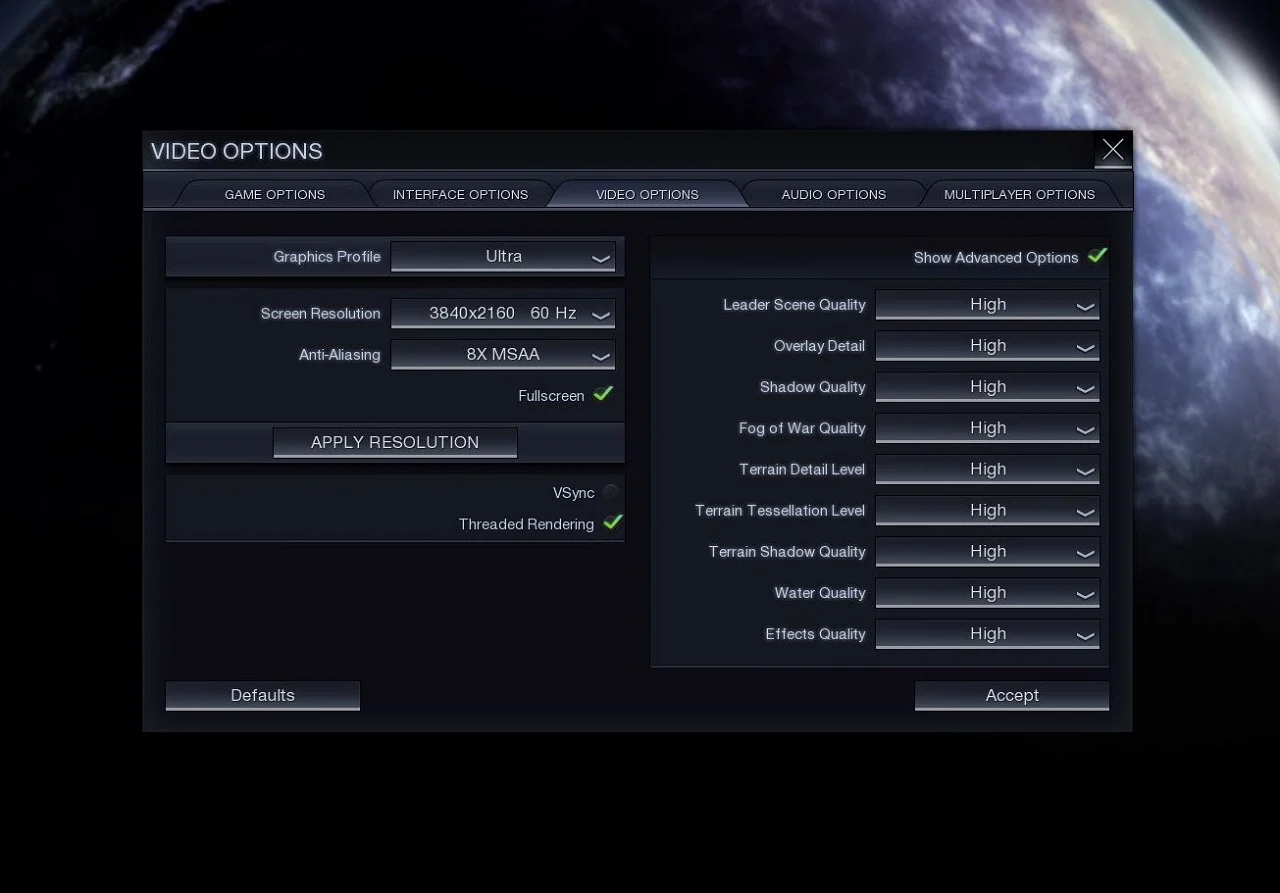
Task: Expand the Overlay Detail dropdown
Action: pos(988,346)
